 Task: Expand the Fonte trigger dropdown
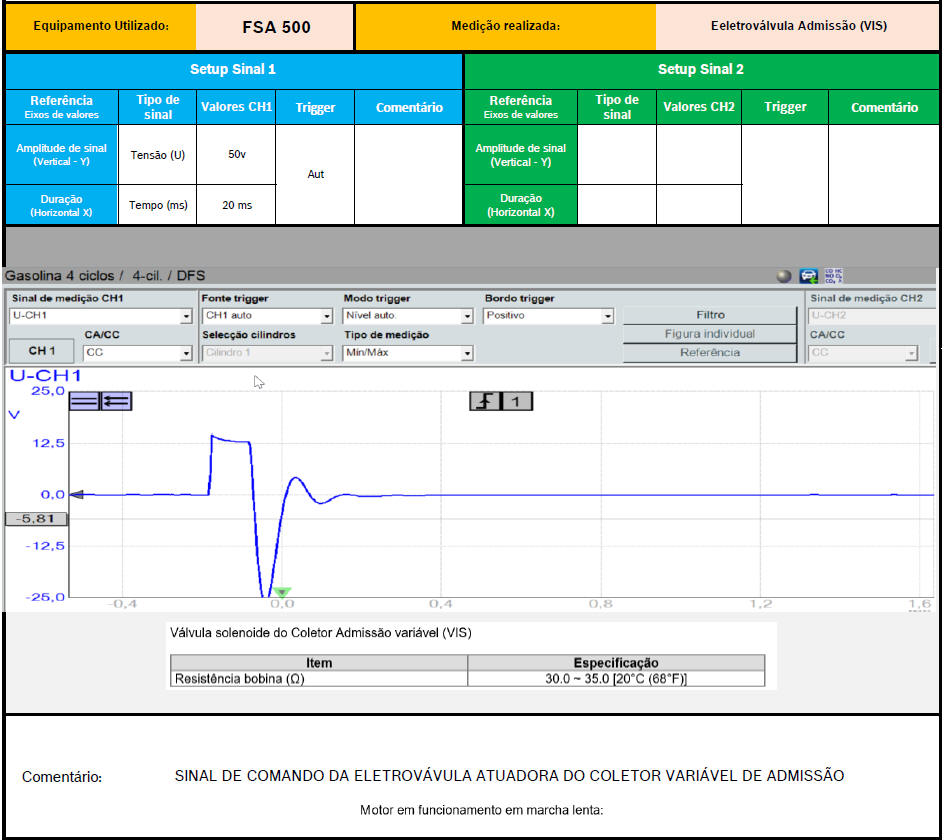pyautogui.click(x=326, y=316)
